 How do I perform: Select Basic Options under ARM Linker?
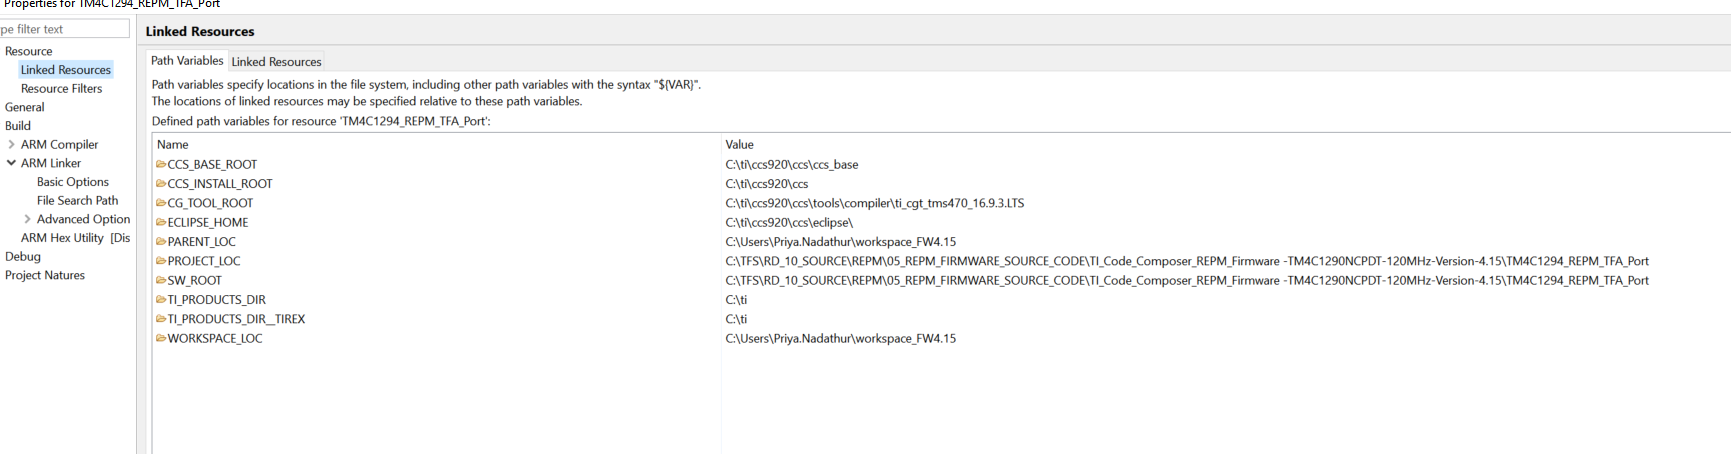click(73, 182)
